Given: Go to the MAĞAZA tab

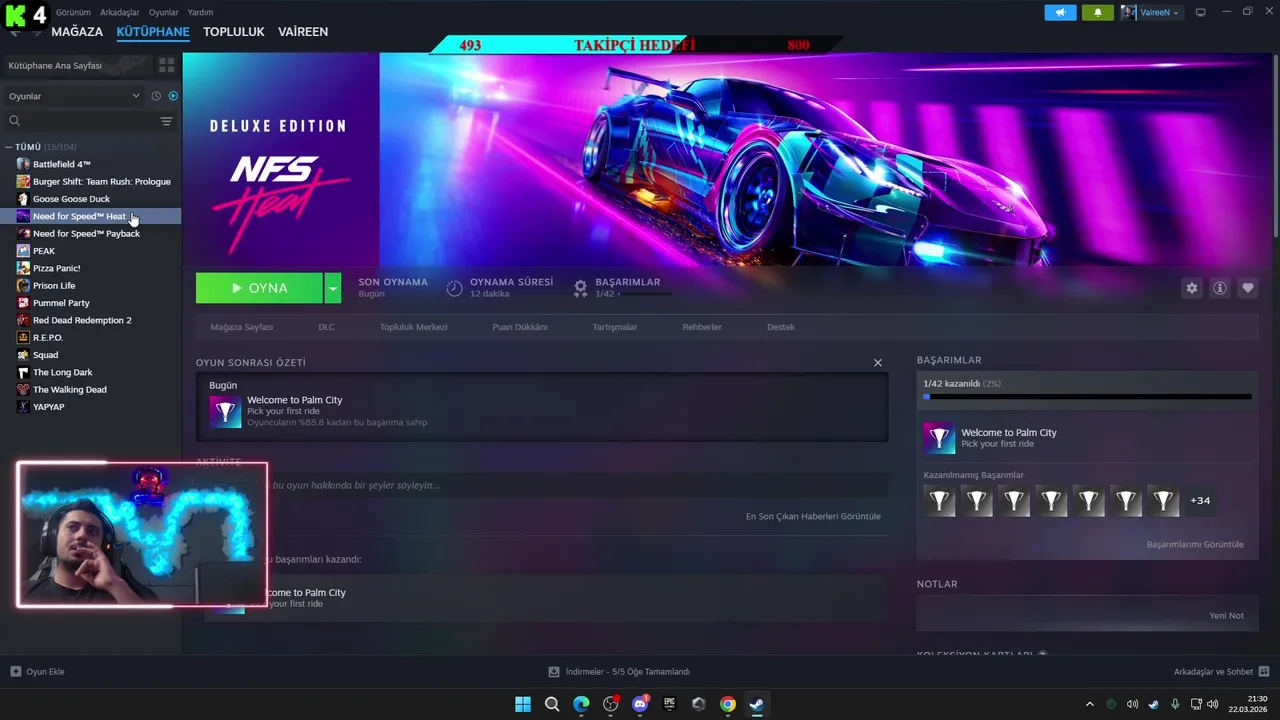Looking at the screenshot, I should pos(77,32).
